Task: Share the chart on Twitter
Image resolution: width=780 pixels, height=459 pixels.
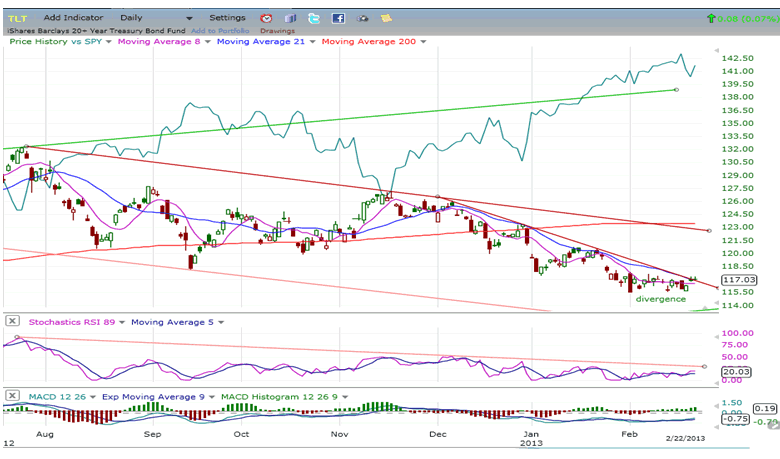Action: pyautogui.click(x=314, y=18)
